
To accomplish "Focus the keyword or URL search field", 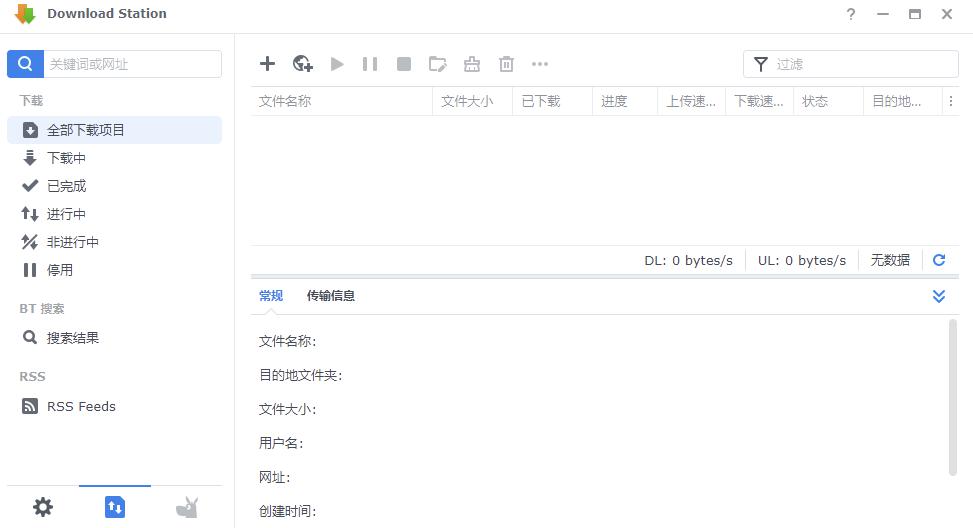I will click(132, 64).
